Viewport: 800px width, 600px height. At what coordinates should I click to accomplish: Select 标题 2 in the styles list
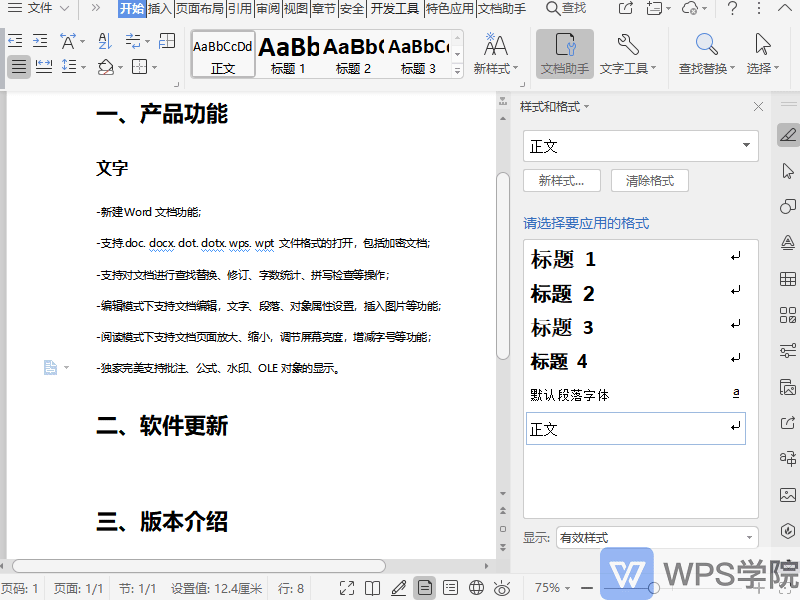[x=561, y=294]
